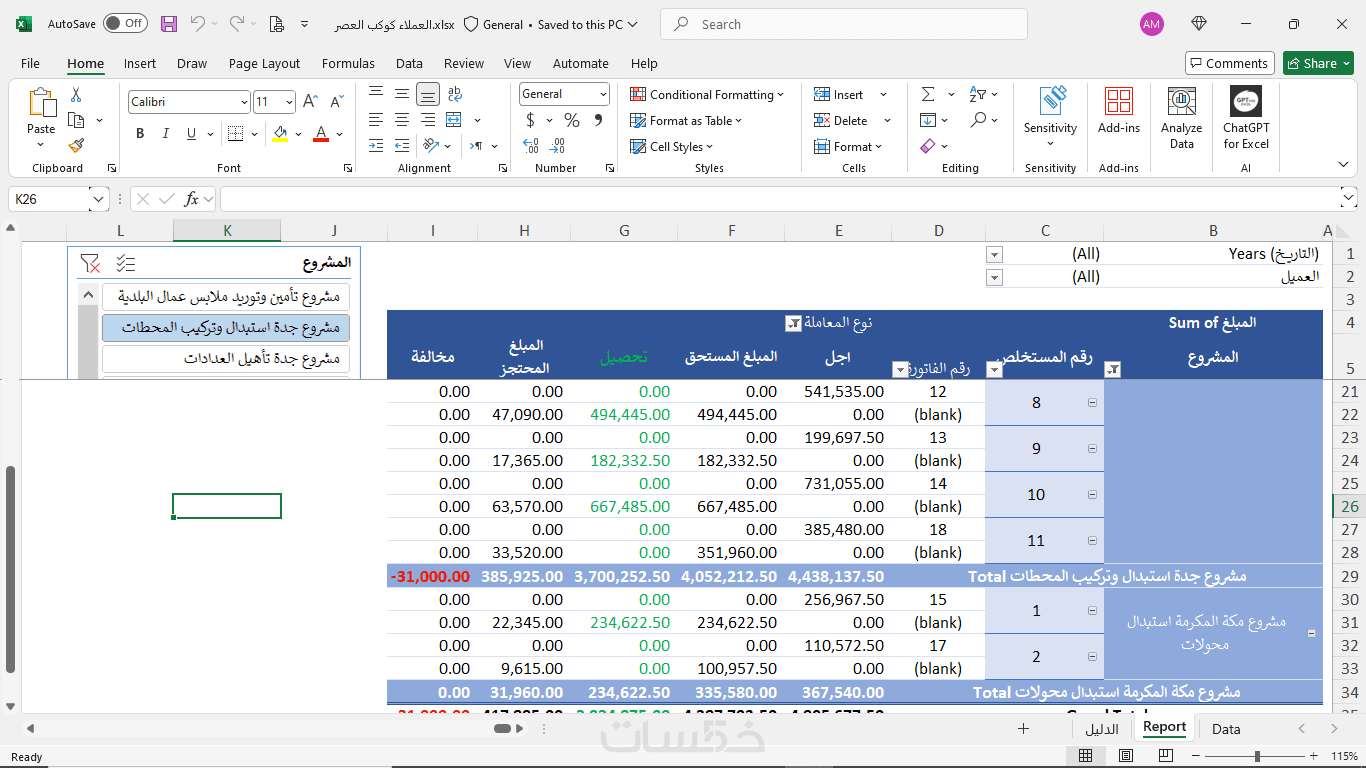This screenshot has width=1366, height=768.
Task: Click the Paste clipboard icon
Action: (x=41, y=104)
